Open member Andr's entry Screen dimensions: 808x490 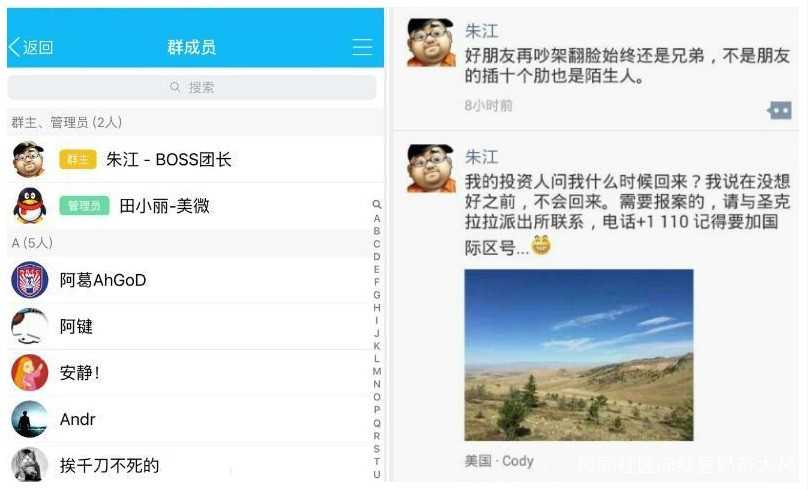196,419
